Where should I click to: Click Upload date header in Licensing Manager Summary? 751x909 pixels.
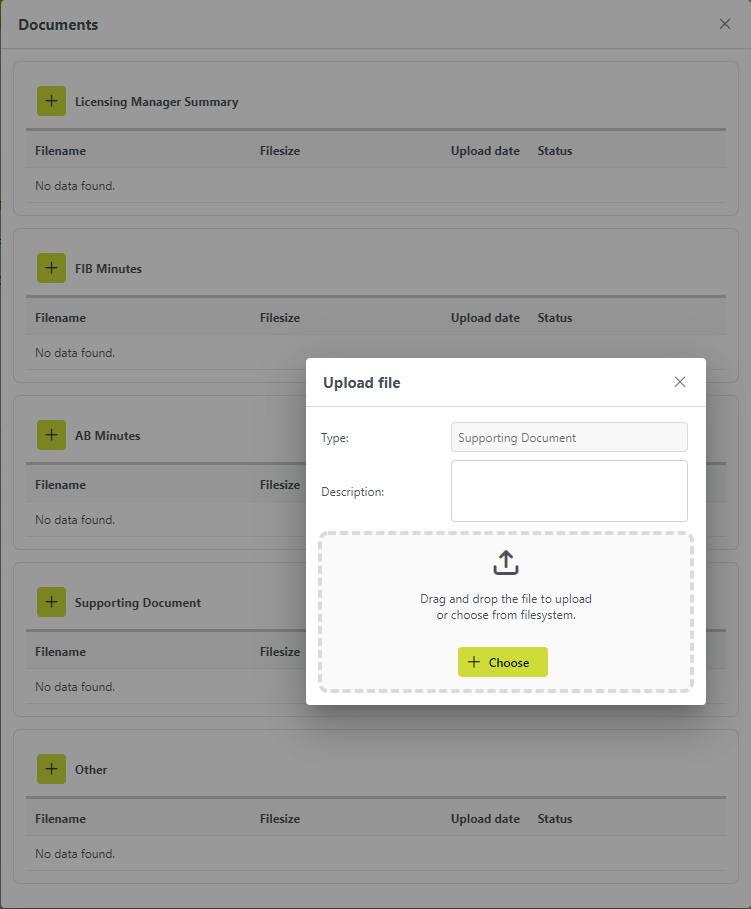coord(485,151)
